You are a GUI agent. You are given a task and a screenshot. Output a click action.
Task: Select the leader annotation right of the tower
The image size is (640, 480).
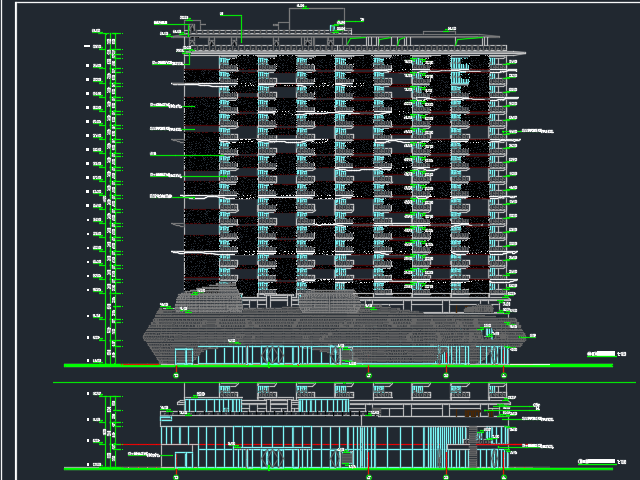(x=540, y=129)
